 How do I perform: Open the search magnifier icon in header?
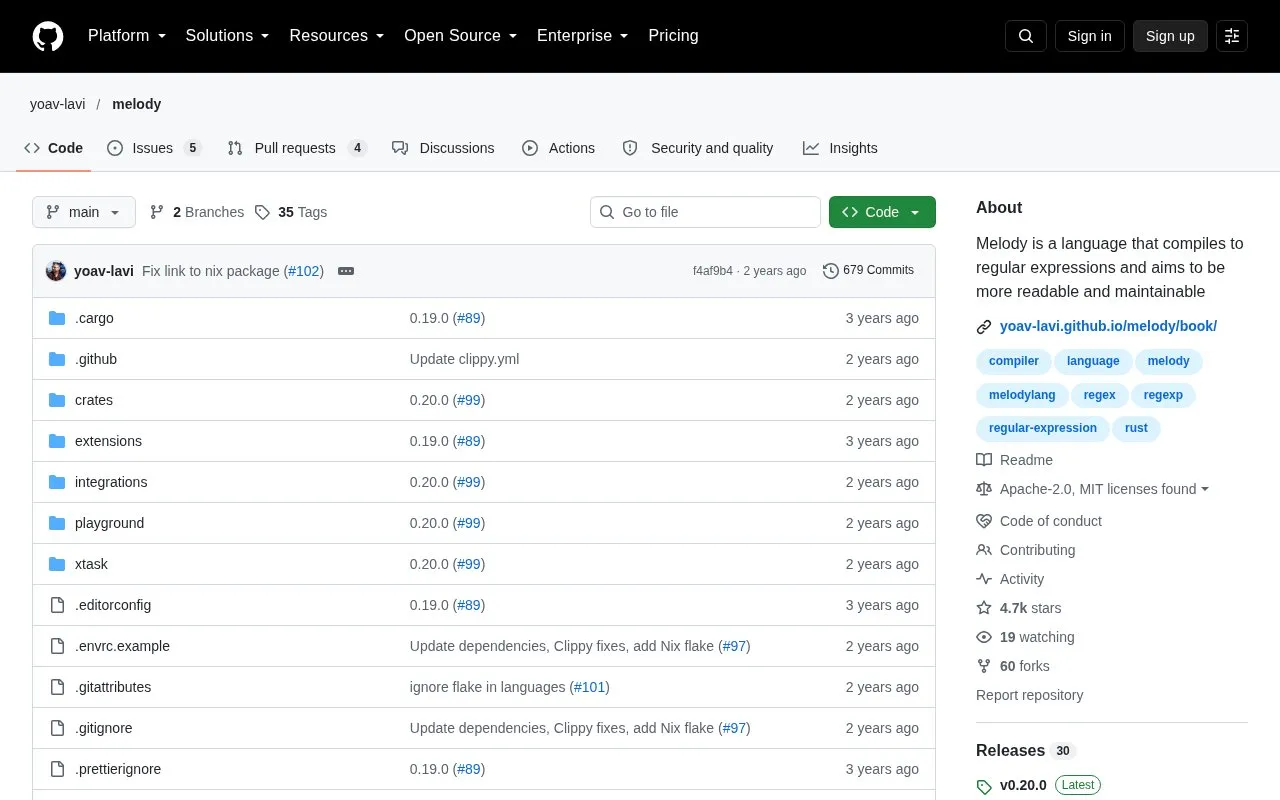pos(1026,36)
